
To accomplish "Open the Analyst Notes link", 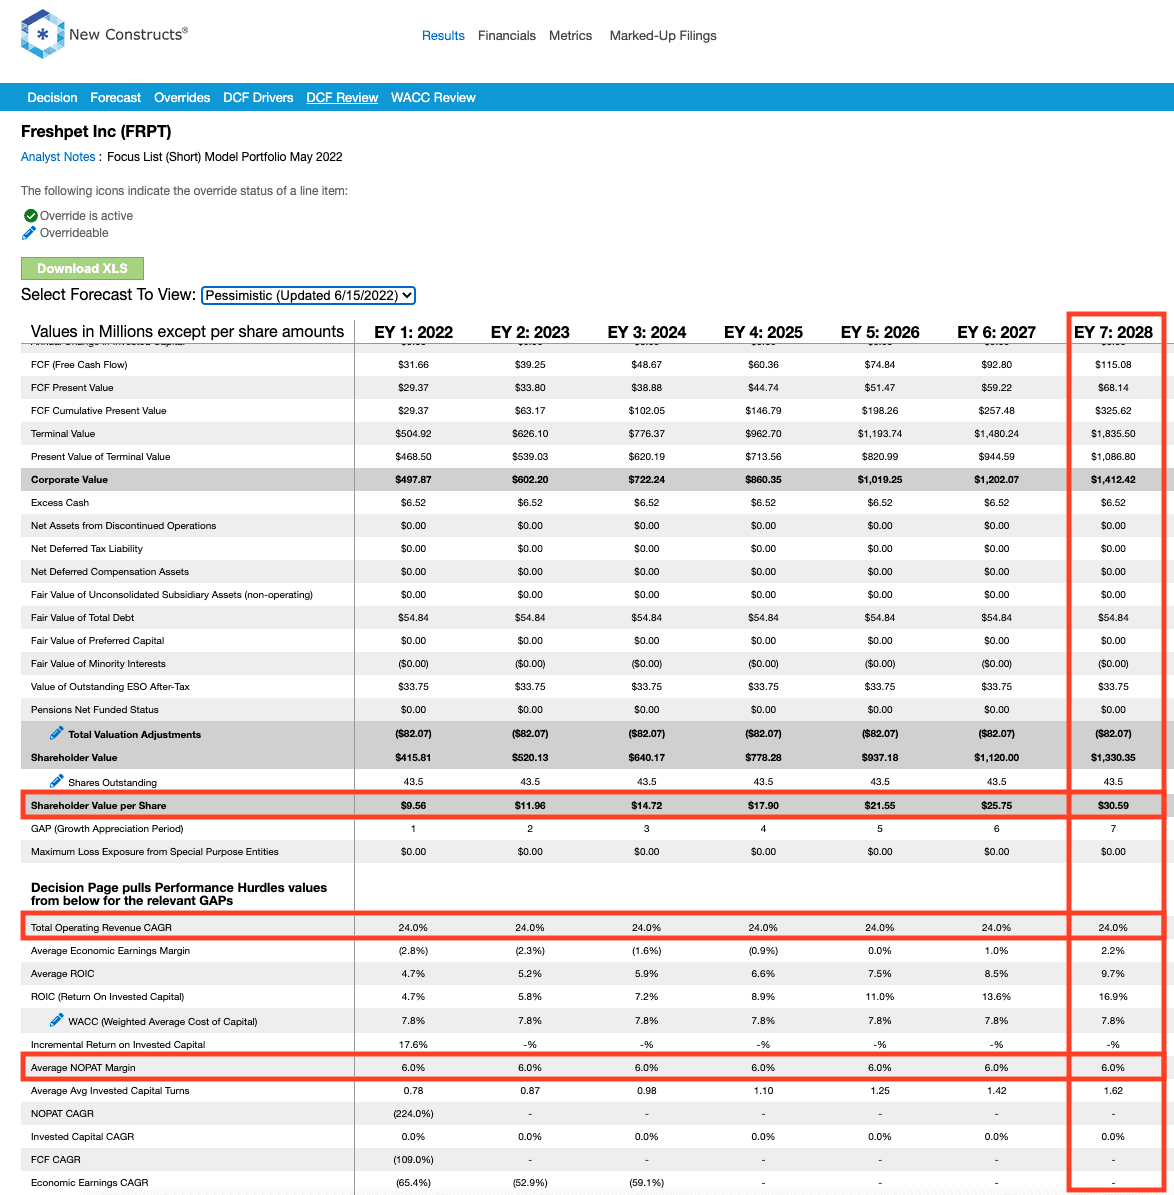I will 58,157.
